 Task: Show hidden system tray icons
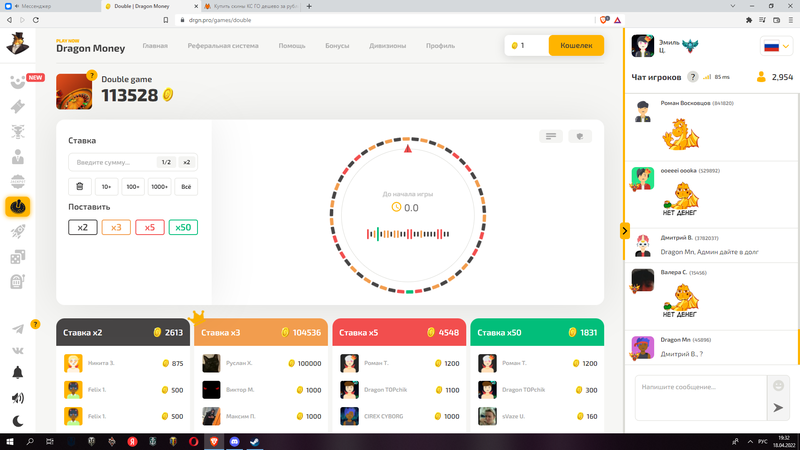pos(749,441)
